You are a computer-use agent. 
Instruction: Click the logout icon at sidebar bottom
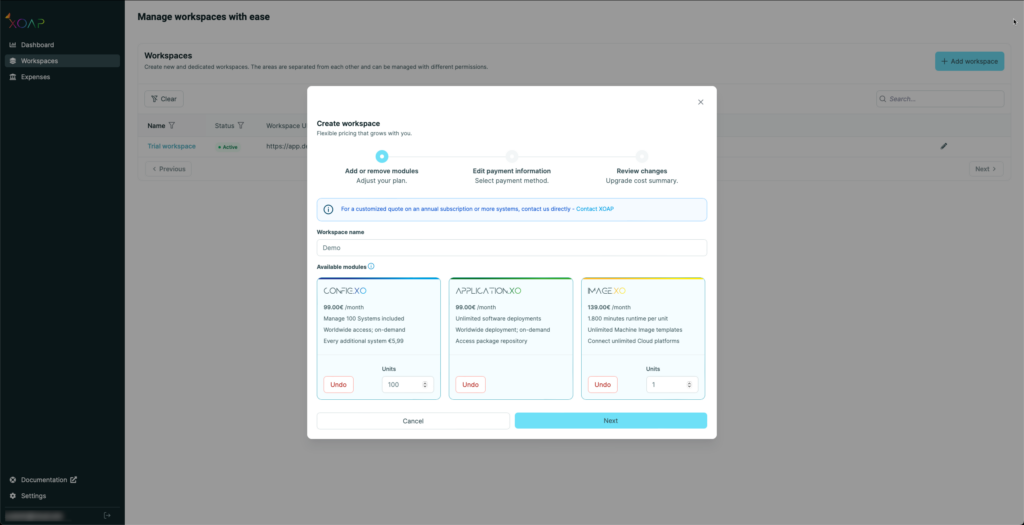click(108, 516)
